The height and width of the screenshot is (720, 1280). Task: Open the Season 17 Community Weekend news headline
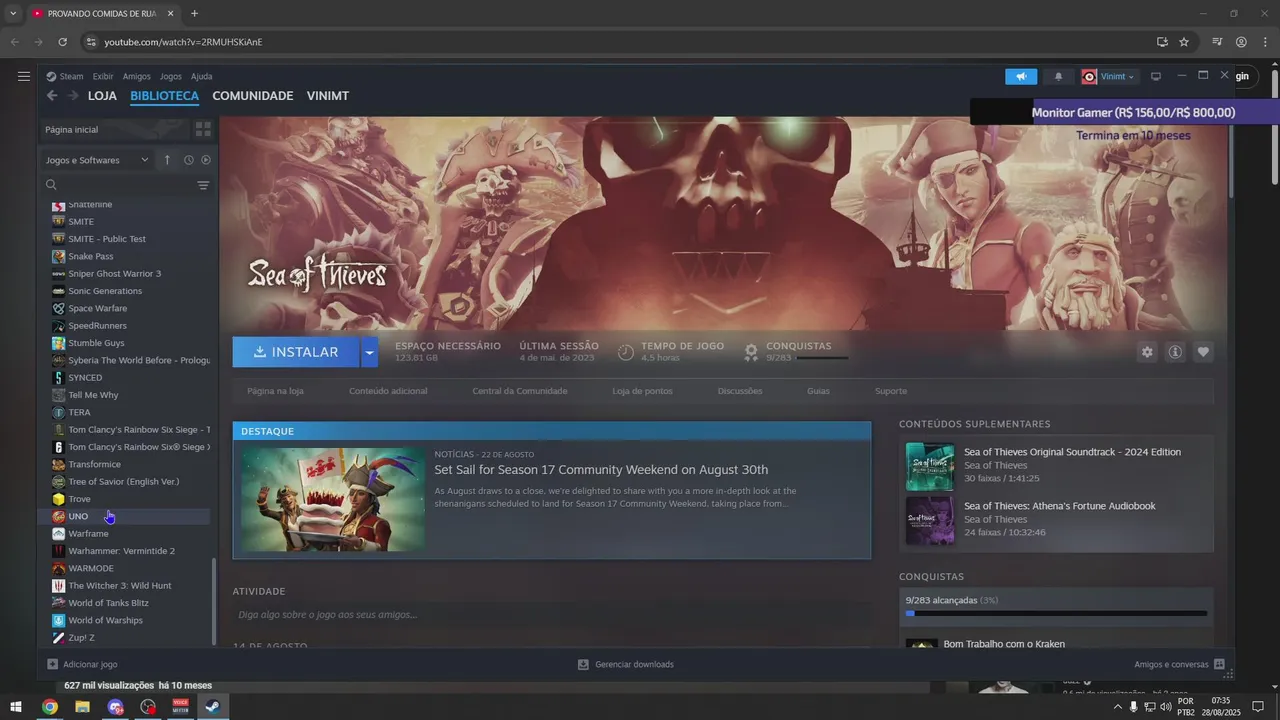pyautogui.click(x=601, y=470)
